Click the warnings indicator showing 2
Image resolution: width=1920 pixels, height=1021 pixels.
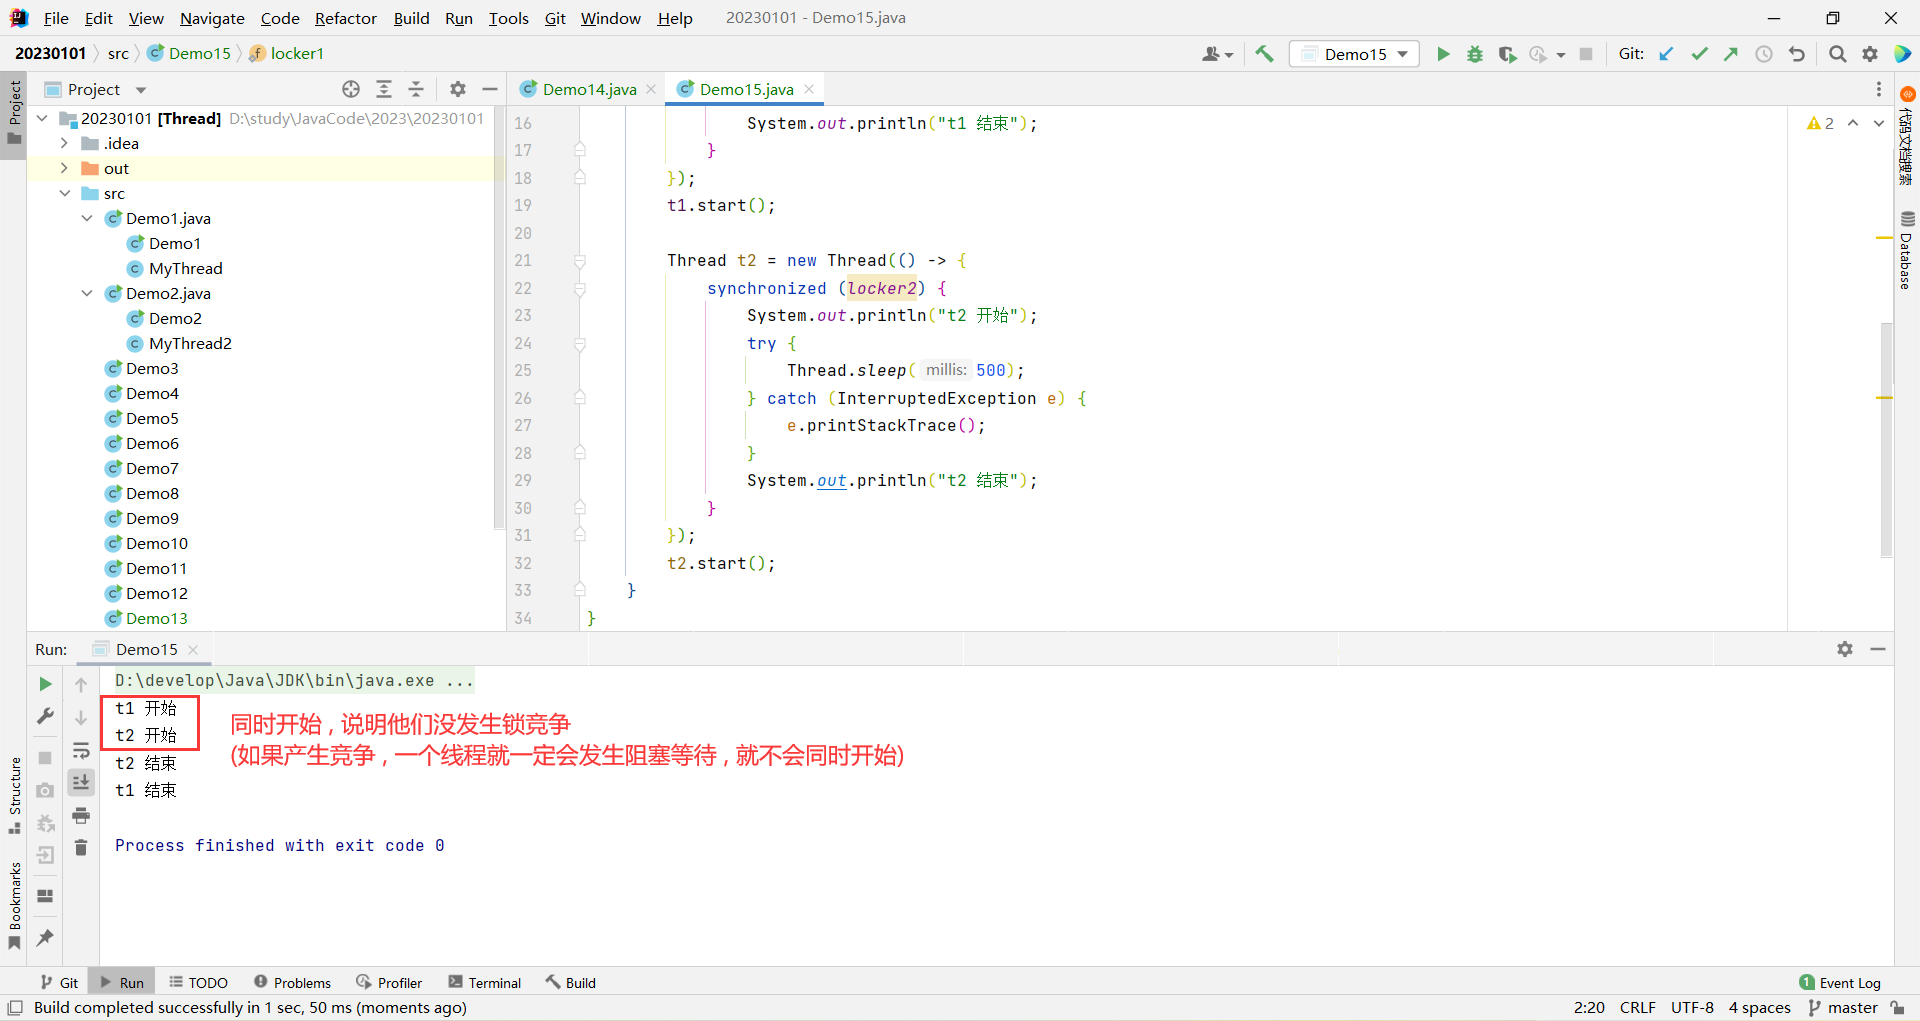pos(1820,123)
